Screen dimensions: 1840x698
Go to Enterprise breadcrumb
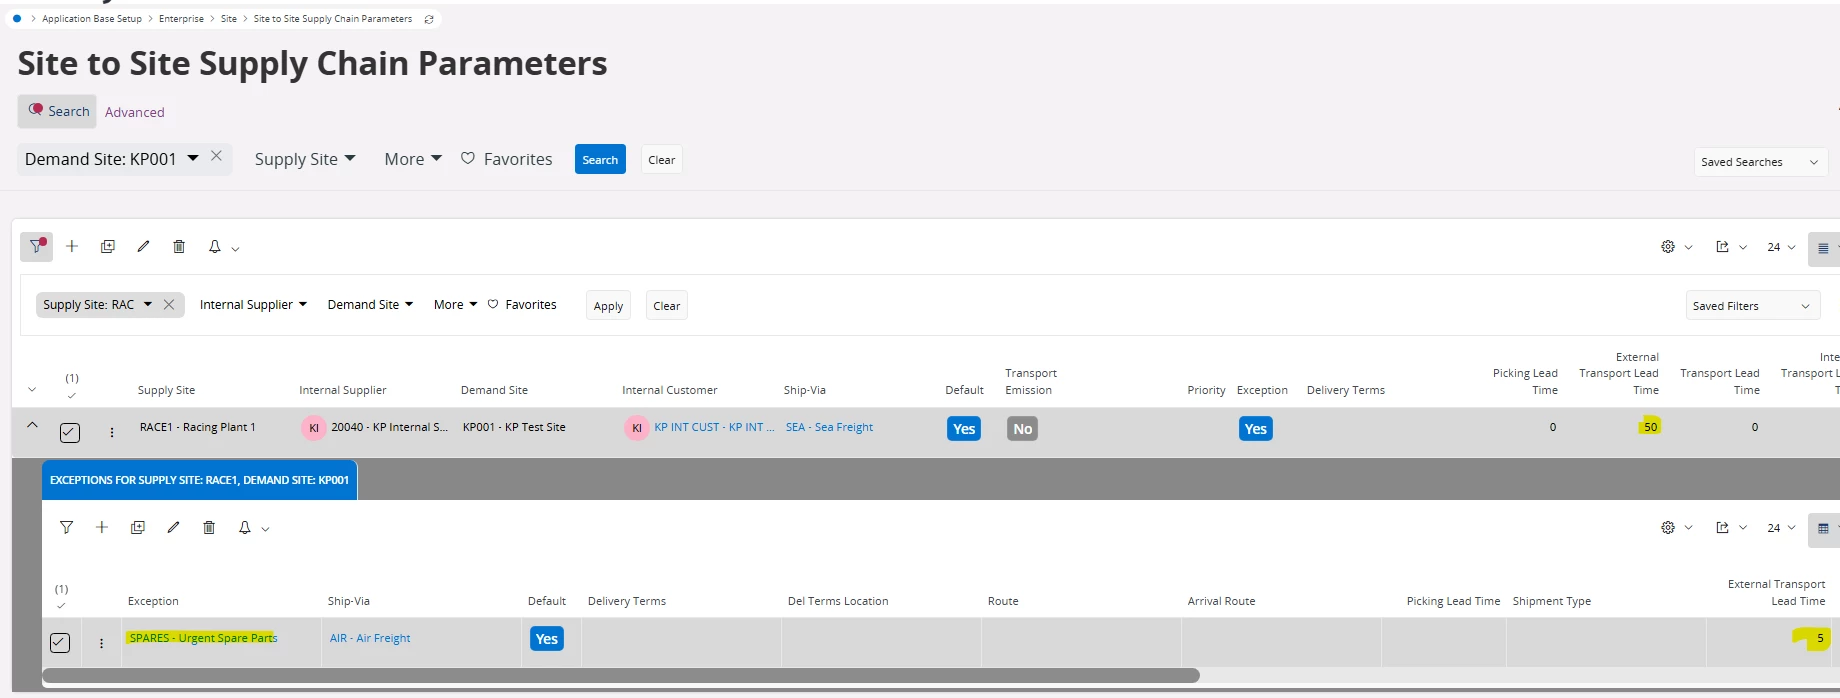tap(181, 19)
